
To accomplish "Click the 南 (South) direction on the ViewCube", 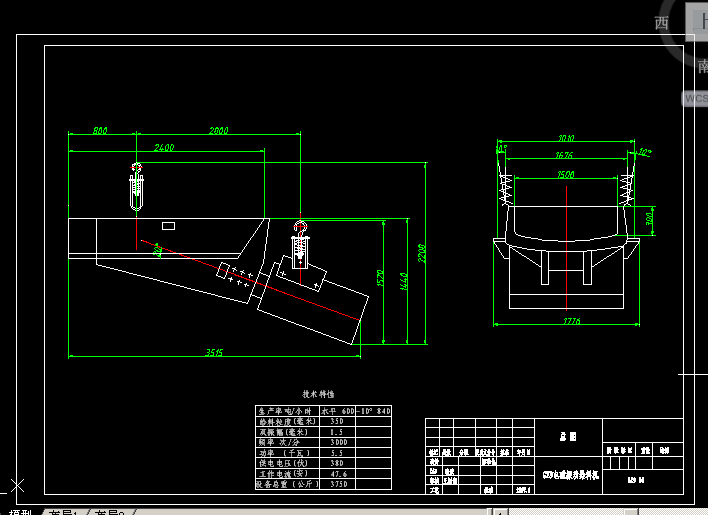I will pyautogui.click(x=703, y=67).
